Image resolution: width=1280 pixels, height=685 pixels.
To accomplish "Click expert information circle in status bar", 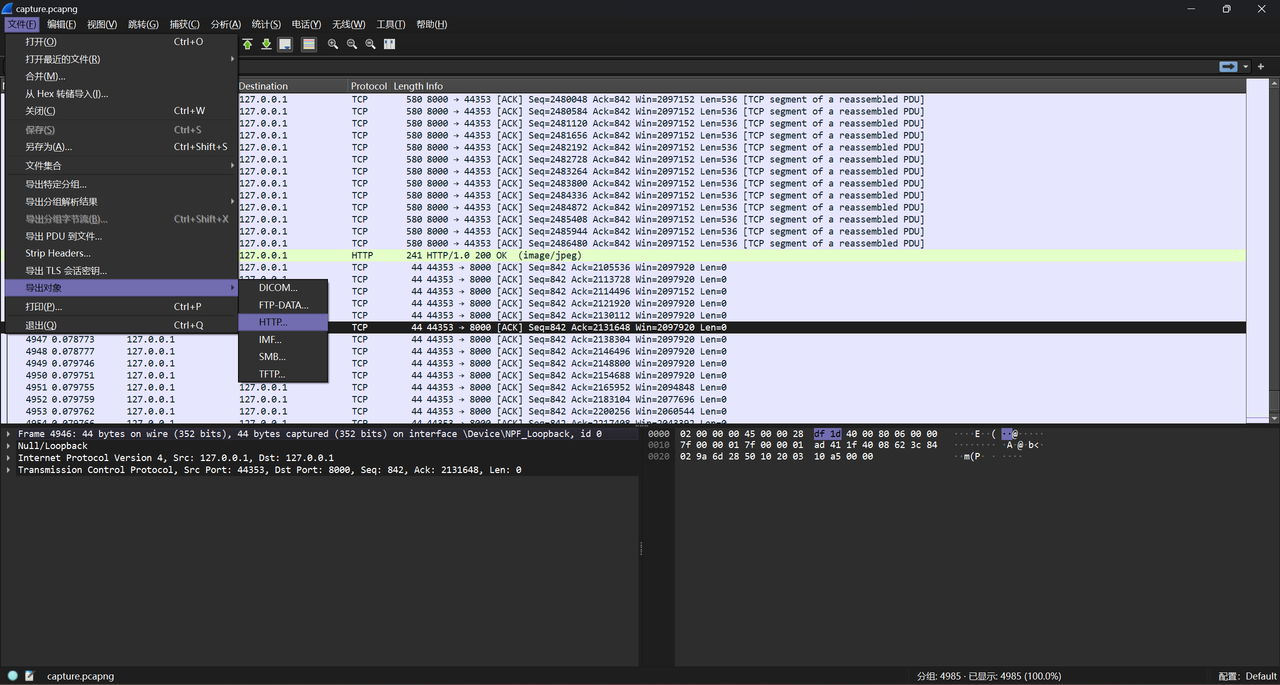I will coord(13,676).
